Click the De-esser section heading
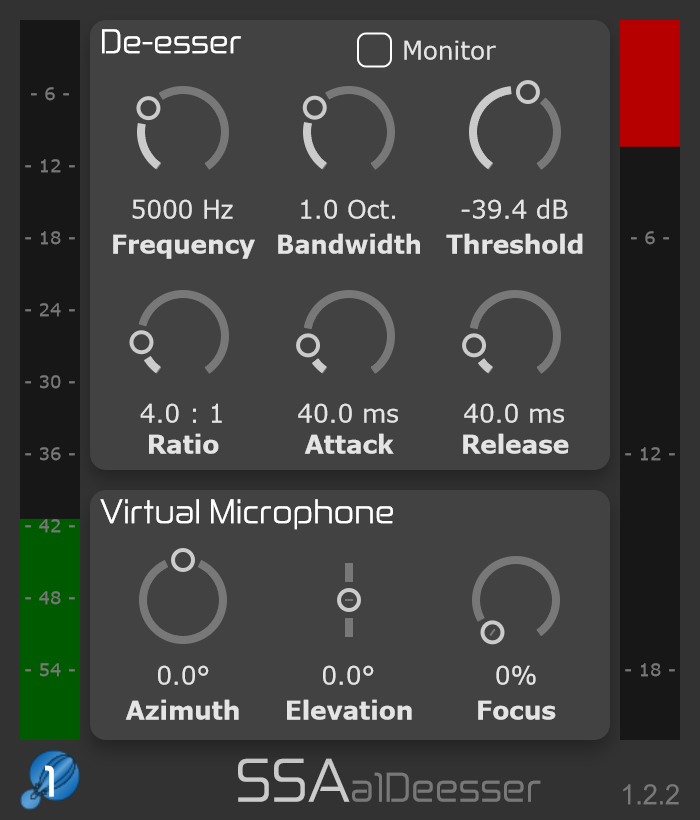The height and width of the screenshot is (820, 700). pos(170,42)
